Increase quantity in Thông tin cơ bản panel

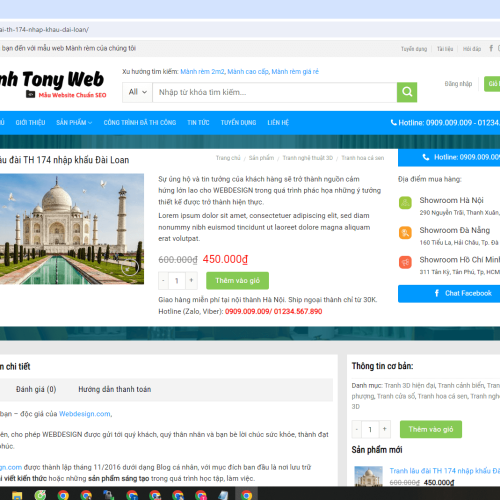coord(385,429)
